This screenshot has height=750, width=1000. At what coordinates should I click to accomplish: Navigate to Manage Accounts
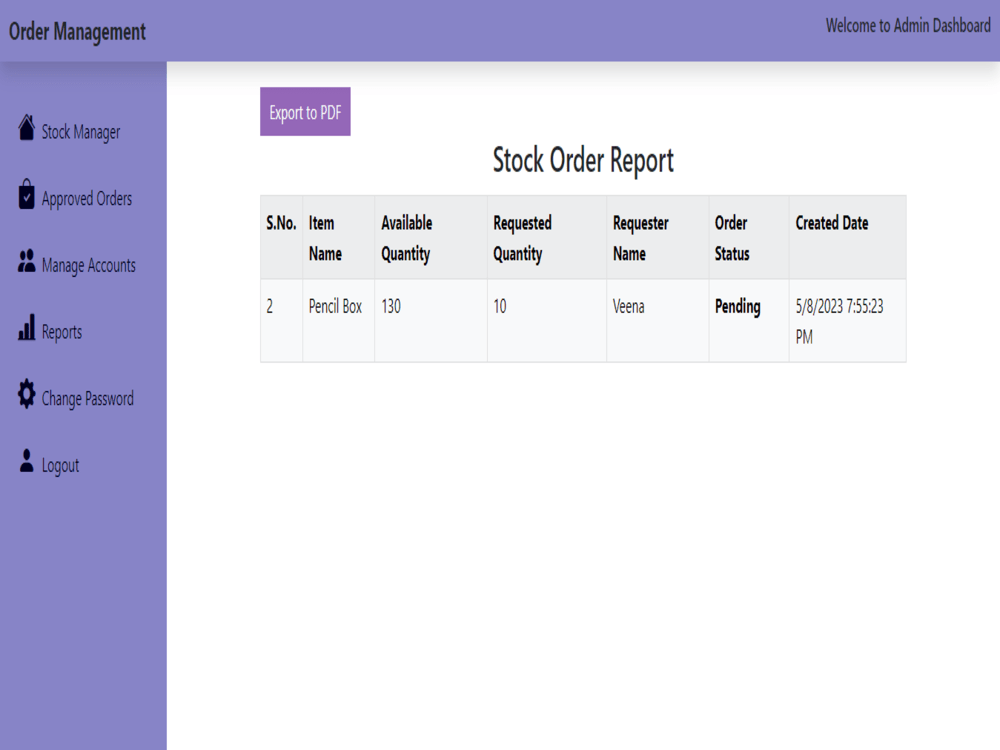90,265
